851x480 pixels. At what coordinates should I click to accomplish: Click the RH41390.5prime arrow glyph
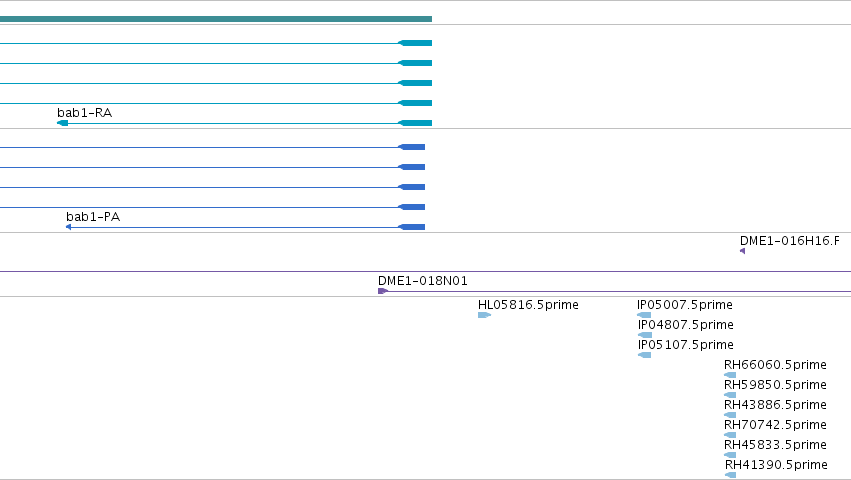[731, 475]
